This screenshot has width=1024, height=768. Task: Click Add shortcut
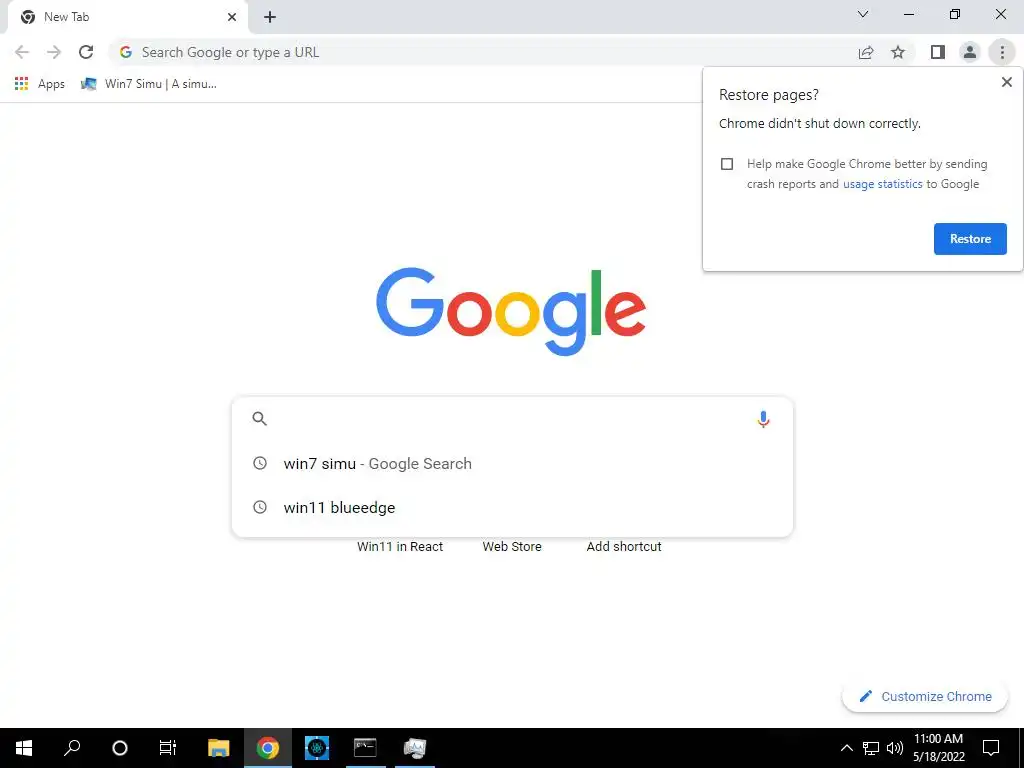[624, 547]
